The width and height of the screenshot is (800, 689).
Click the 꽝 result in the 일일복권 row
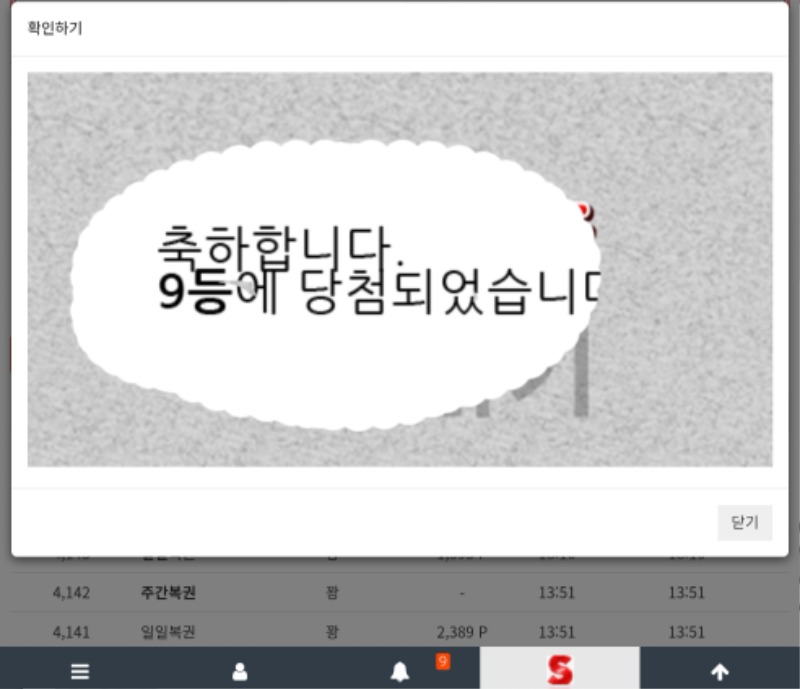click(332, 632)
